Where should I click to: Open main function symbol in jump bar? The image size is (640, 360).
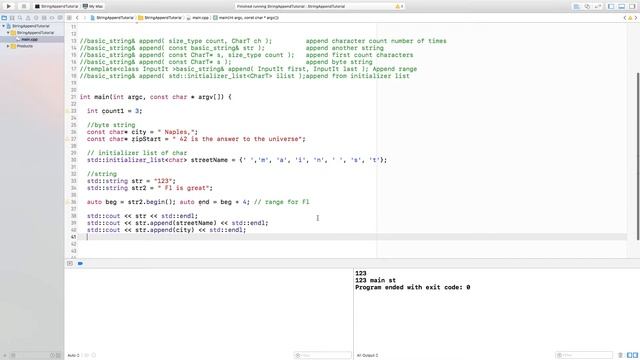coord(246,18)
